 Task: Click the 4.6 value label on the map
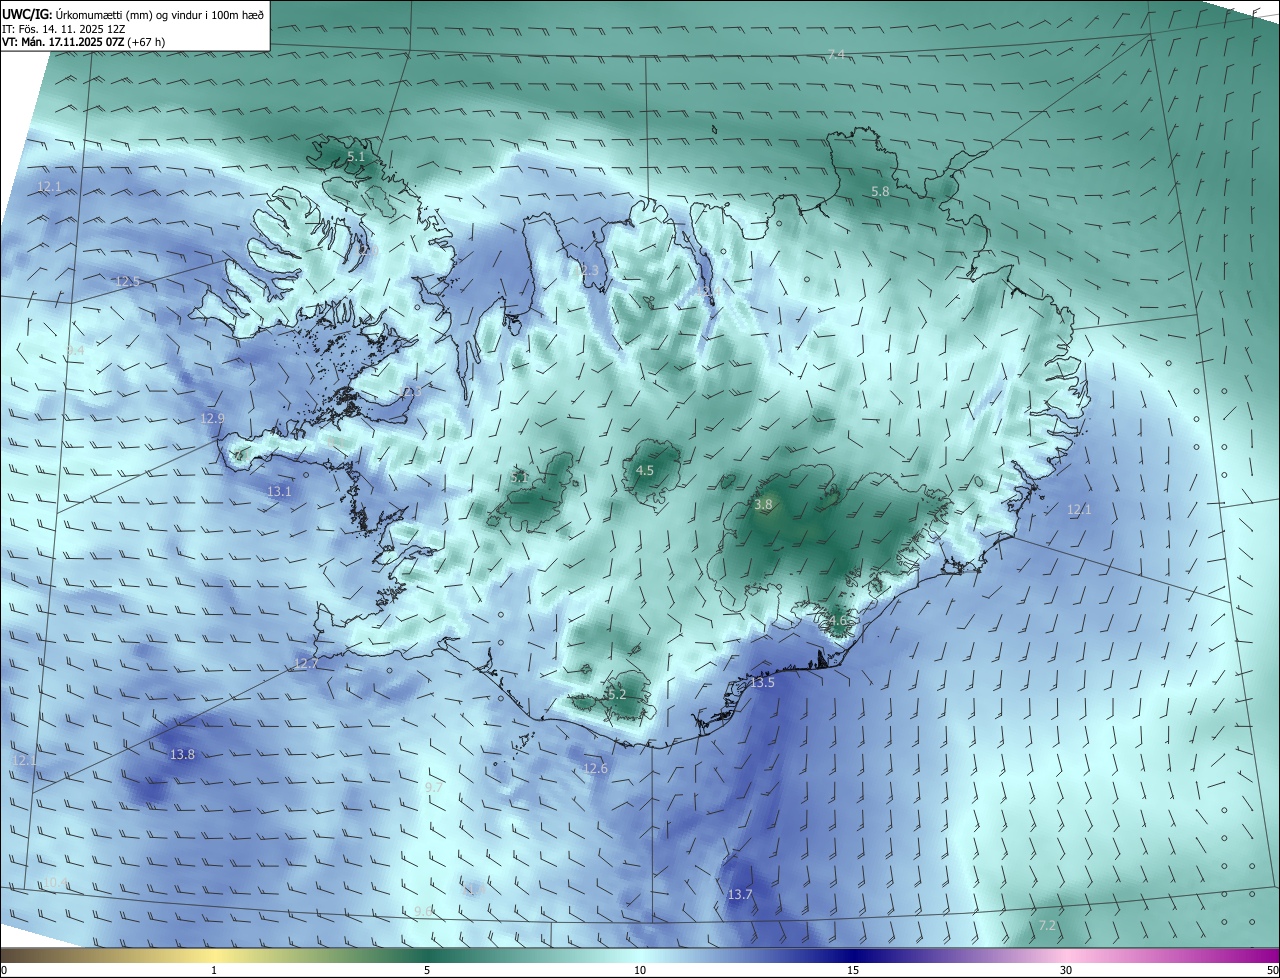tap(838, 620)
